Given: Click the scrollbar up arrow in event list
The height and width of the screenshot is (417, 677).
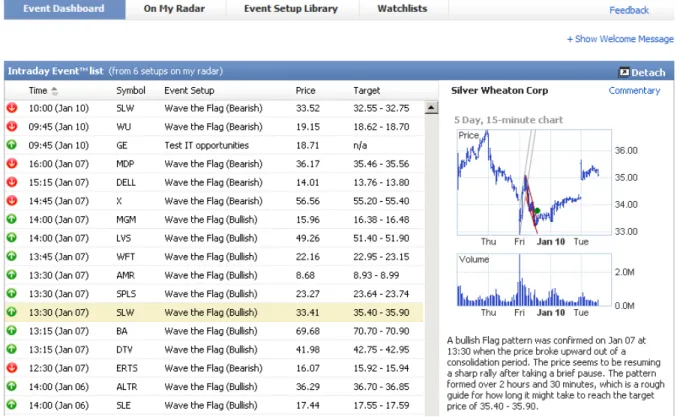Looking at the screenshot, I should pos(431,107).
